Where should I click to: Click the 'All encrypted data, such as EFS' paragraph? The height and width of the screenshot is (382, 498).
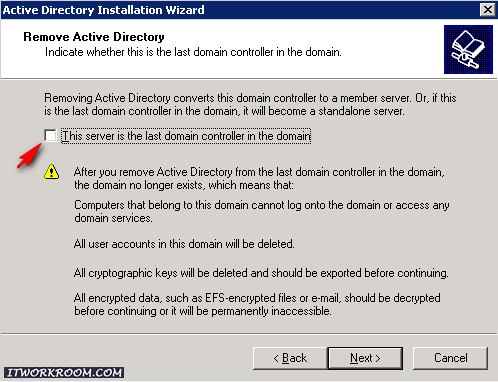pyautogui.click(x=257, y=304)
